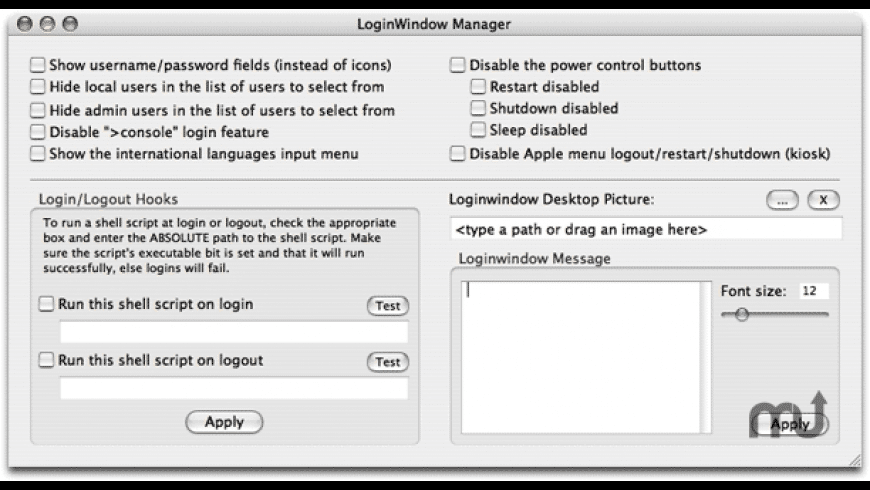Click the LoginWindow Manager window title

[x=434, y=24]
